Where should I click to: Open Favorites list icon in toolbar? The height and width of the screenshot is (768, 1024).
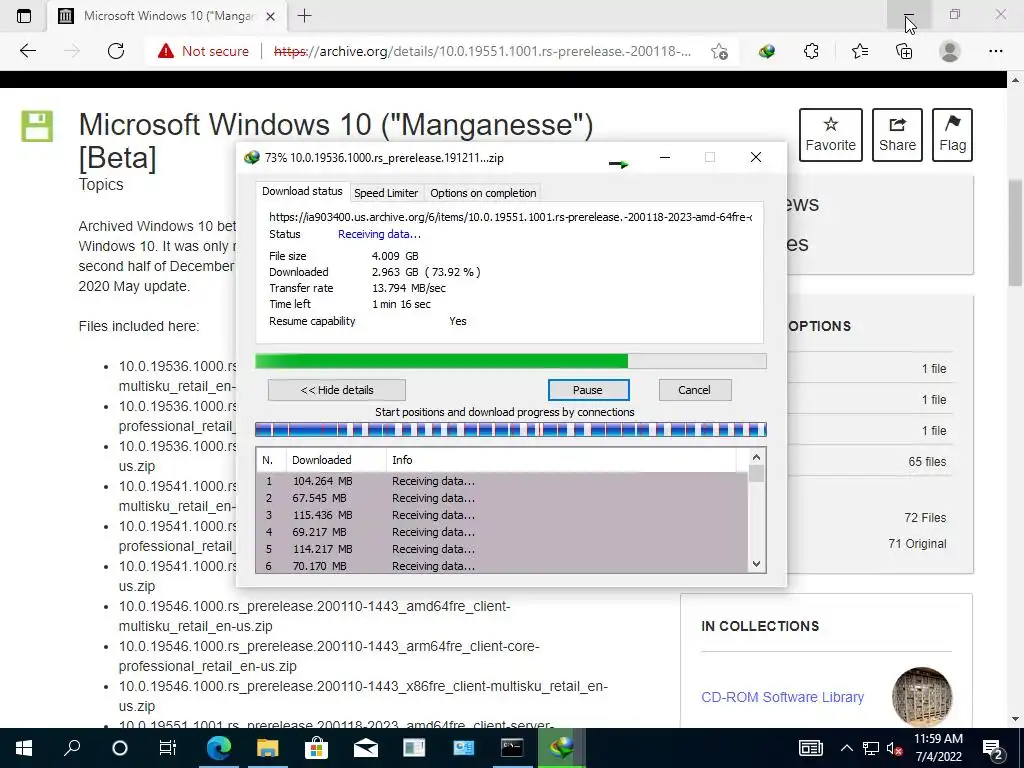(x=859, y=51)
